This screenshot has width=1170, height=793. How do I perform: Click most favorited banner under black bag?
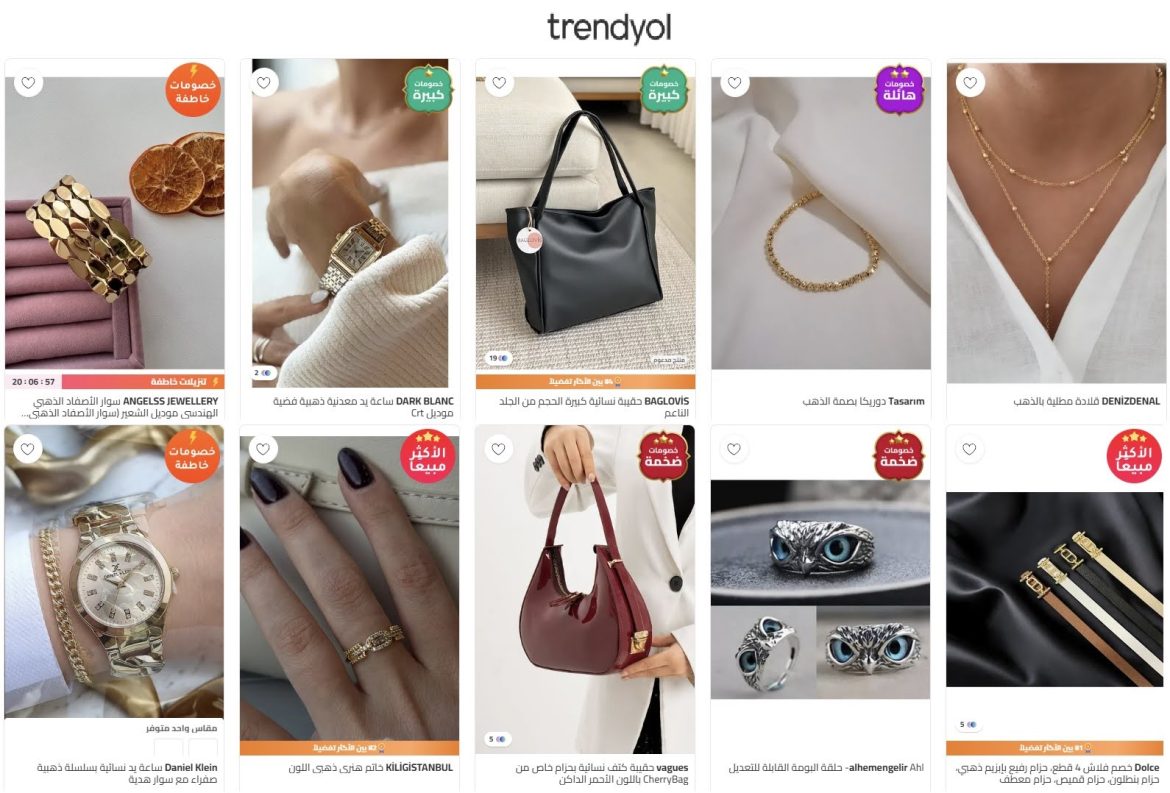point(586,381)
